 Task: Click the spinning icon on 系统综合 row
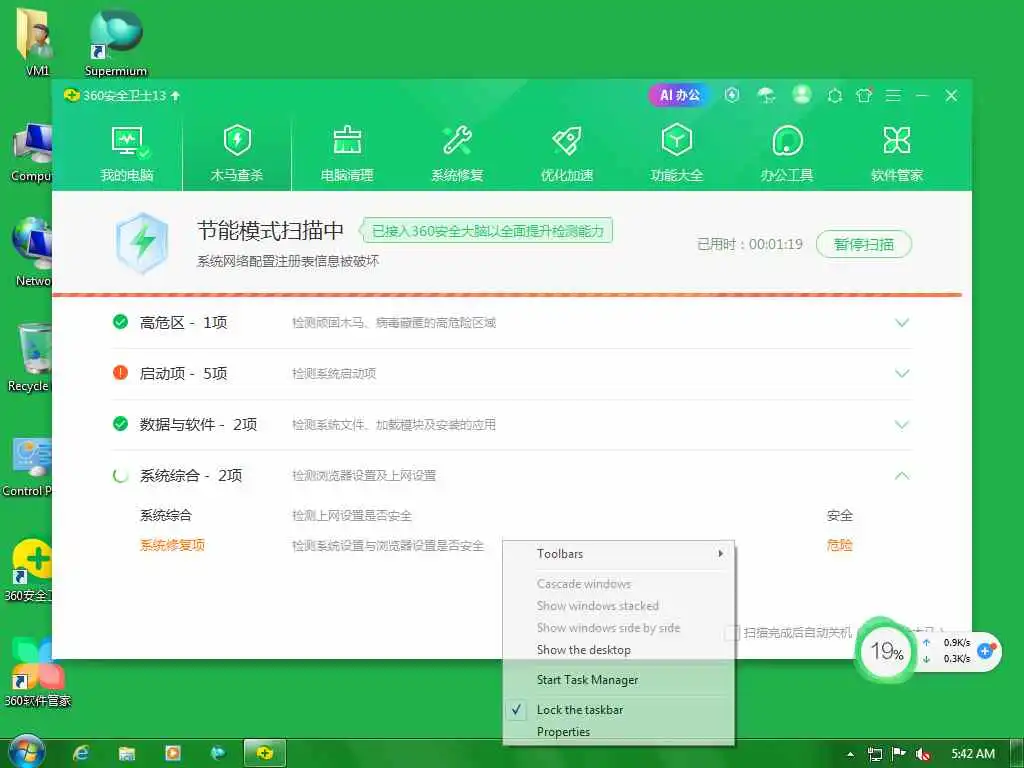(x=120, y=475)
